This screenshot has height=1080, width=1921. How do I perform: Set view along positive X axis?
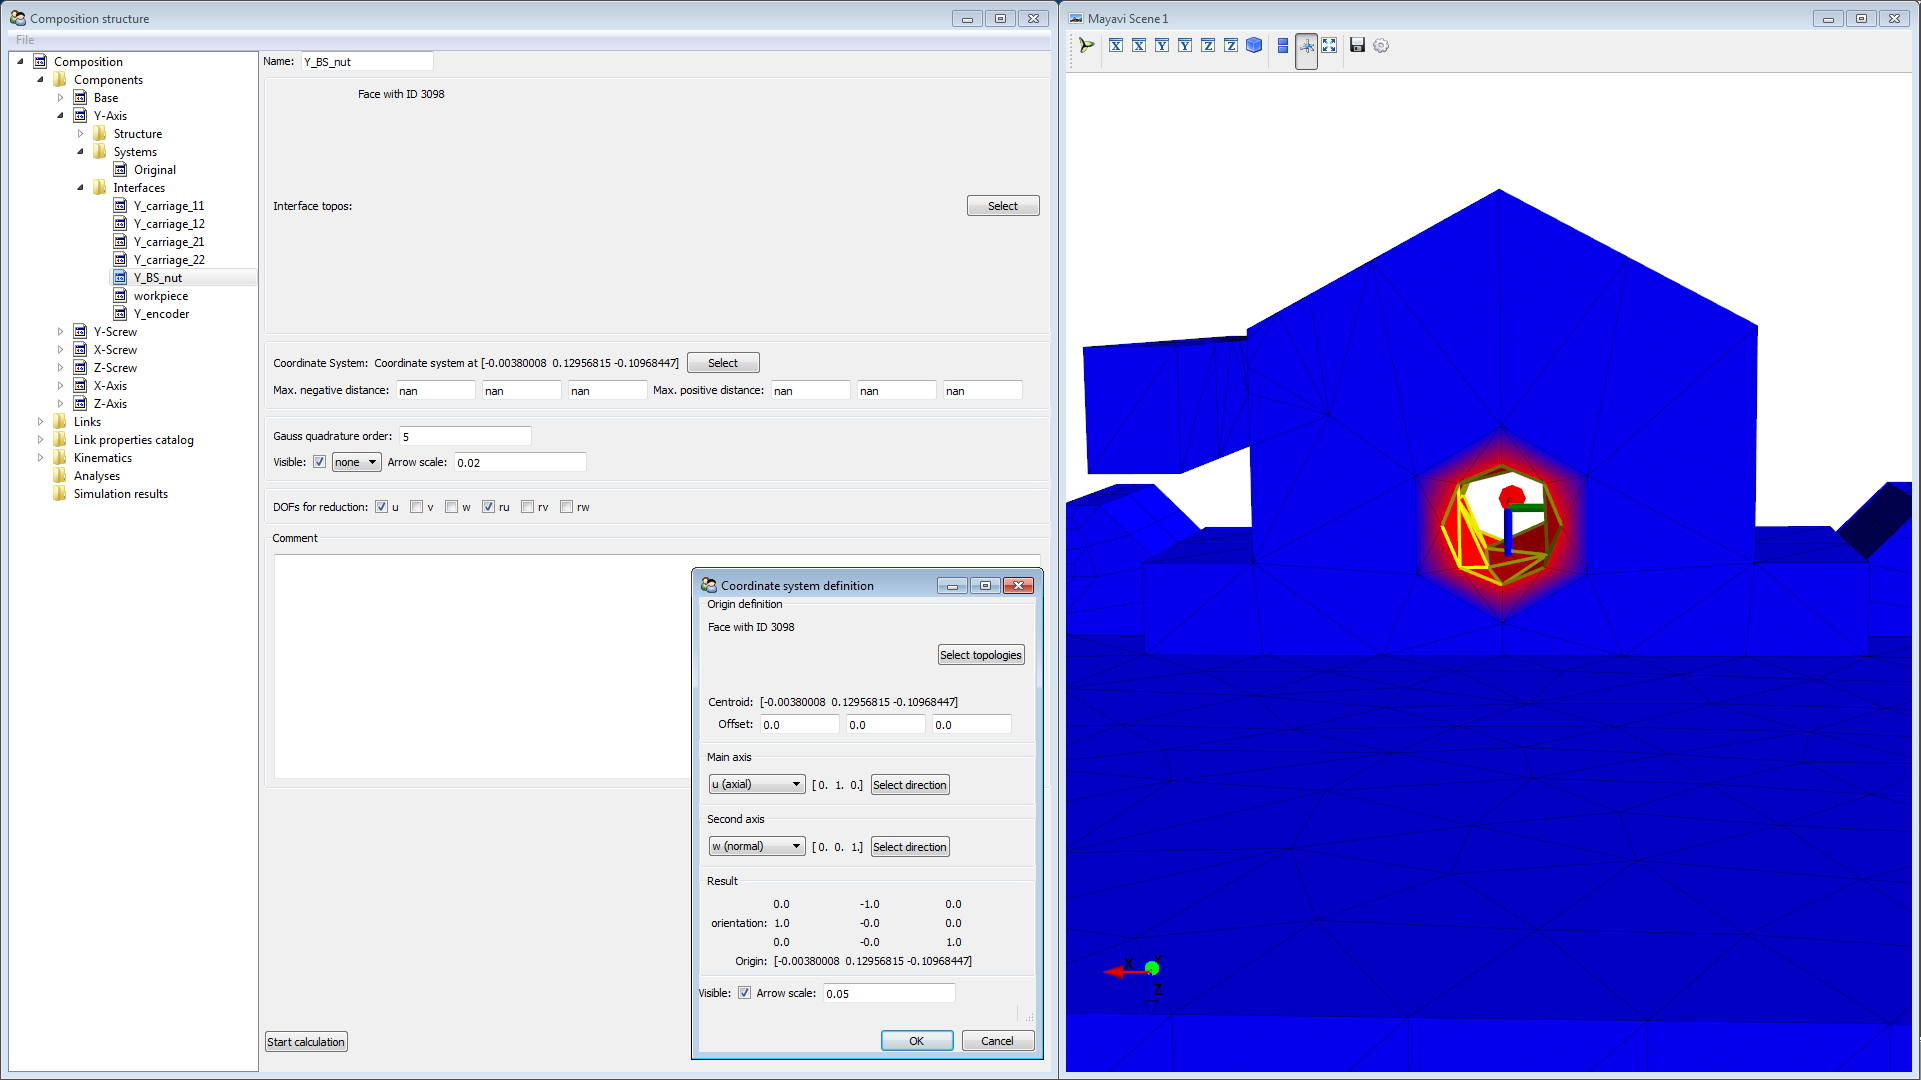[x=1139, y=45]
